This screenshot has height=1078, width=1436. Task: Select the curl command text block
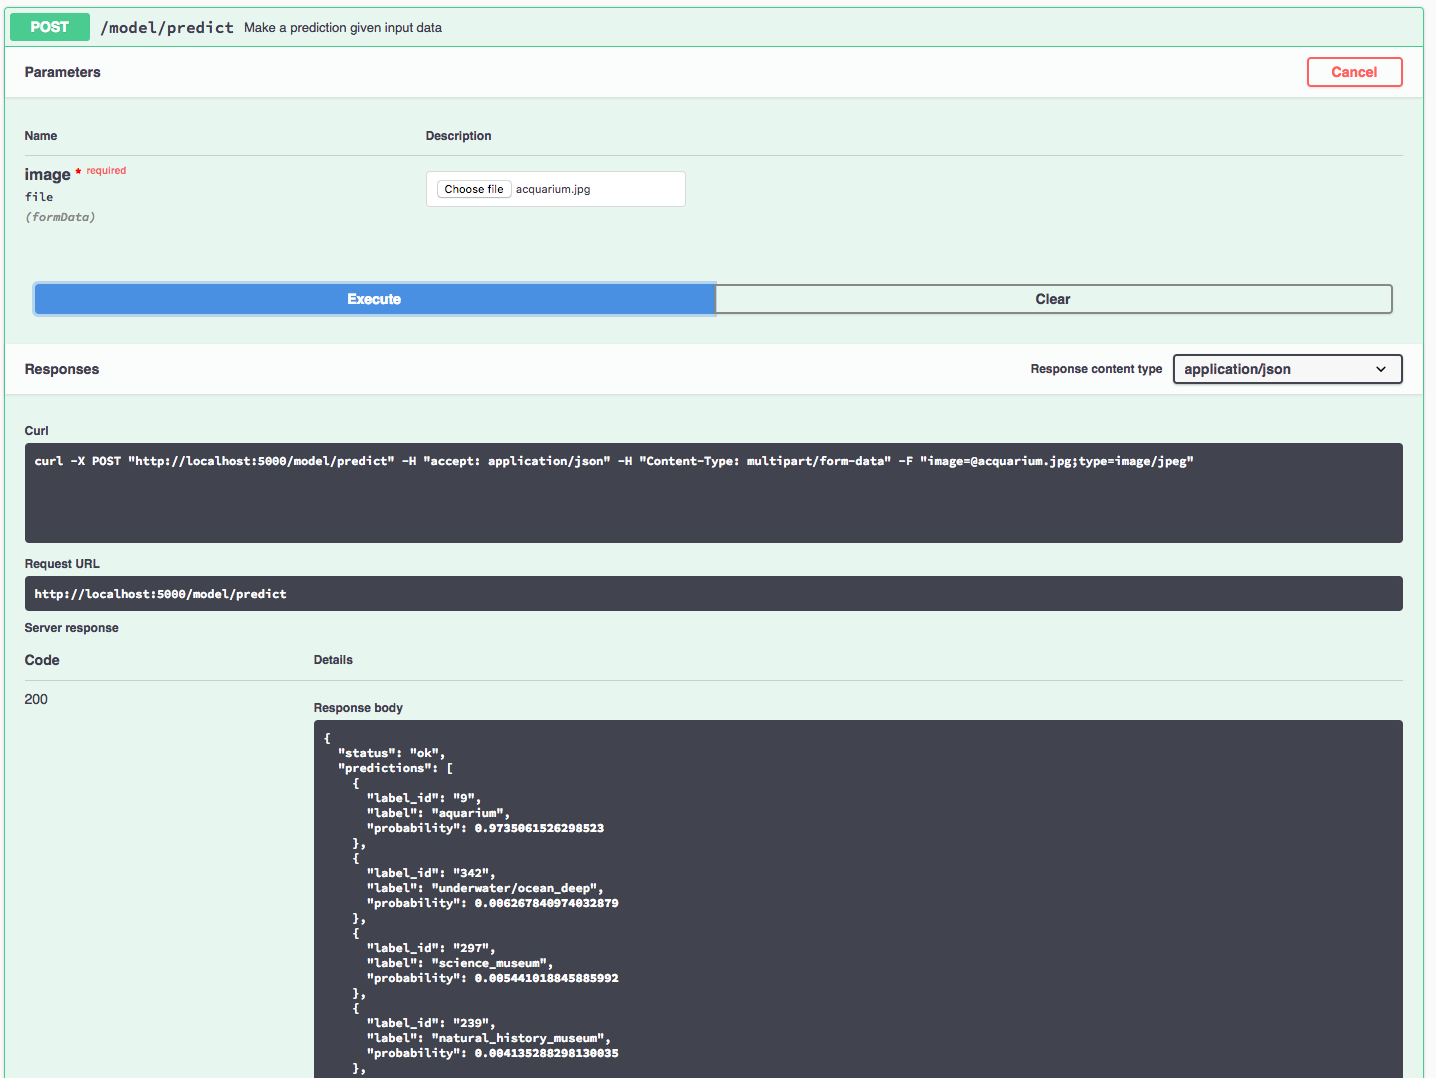713,493
